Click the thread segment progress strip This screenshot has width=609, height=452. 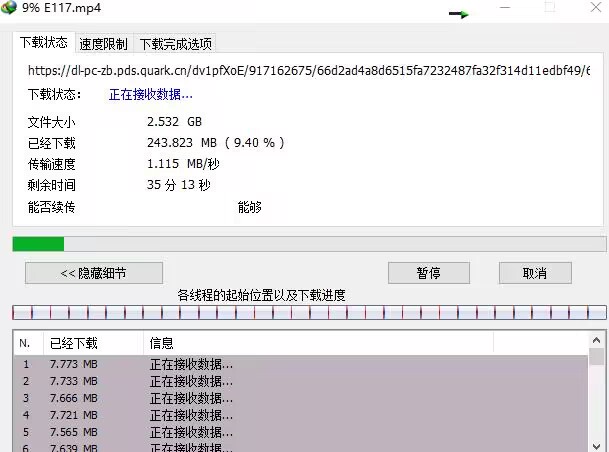308,312
